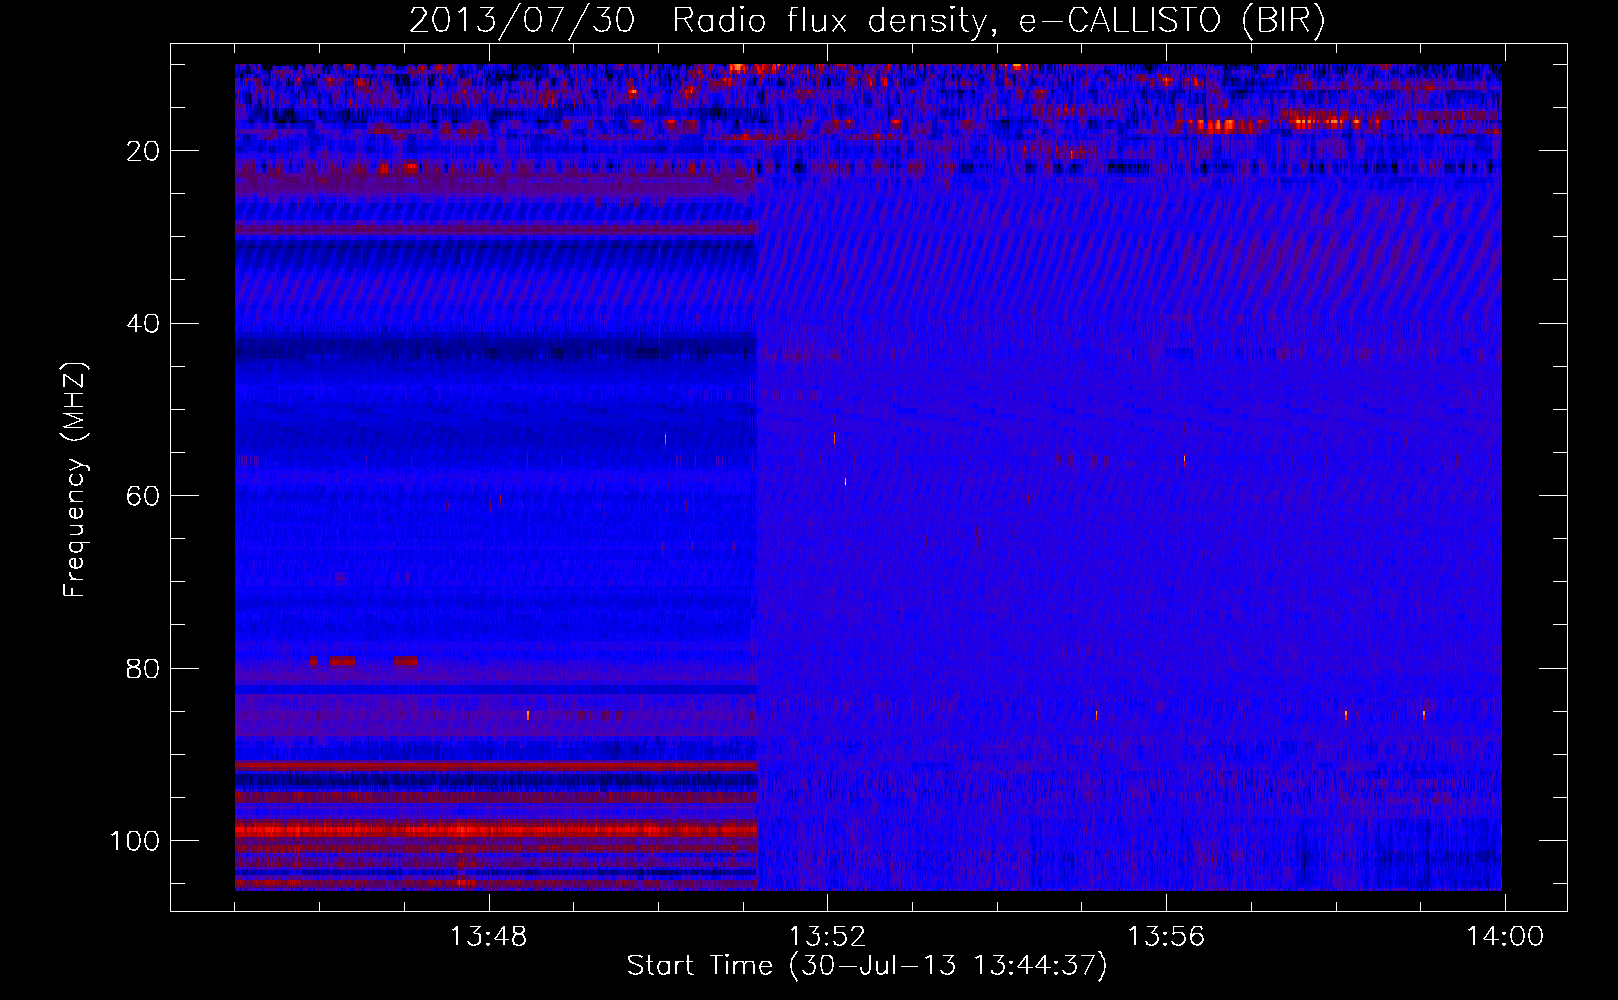Click the 'Frequency (MHZ)' y-axis label
The width and height of the screenshot is (1618, 1000).
(75, 479)
